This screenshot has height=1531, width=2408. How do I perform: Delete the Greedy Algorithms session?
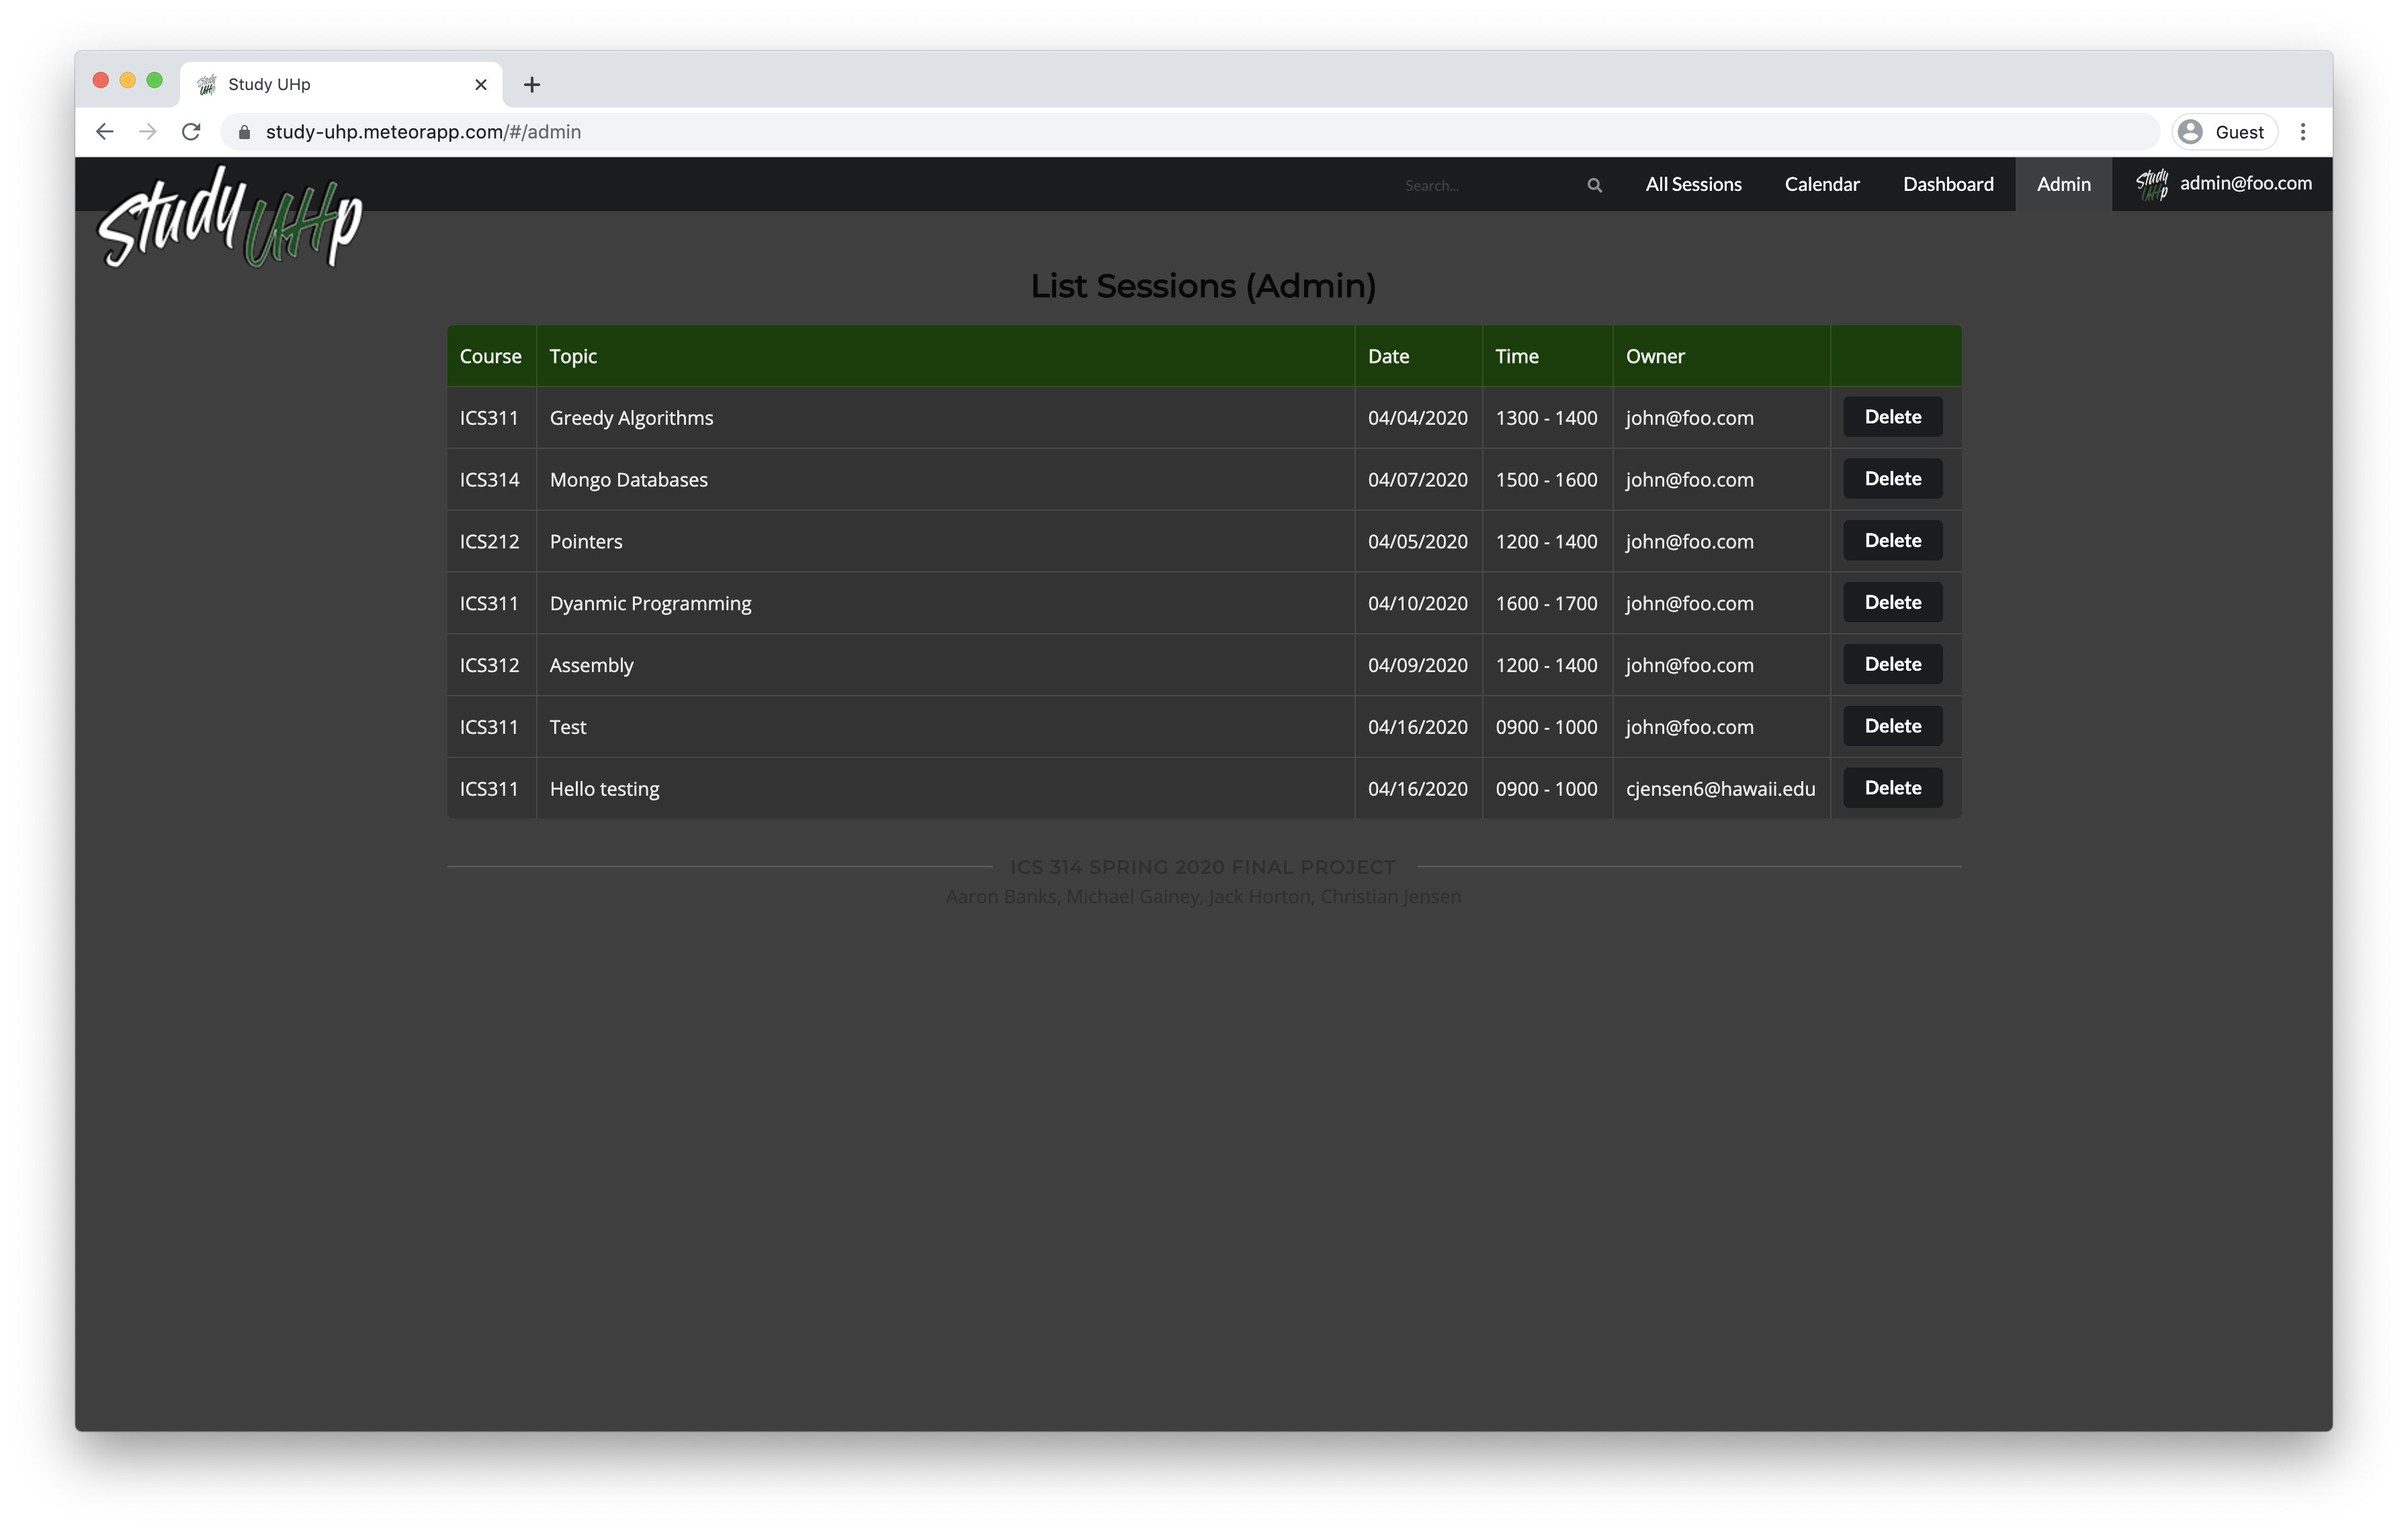pos(1892,417)
